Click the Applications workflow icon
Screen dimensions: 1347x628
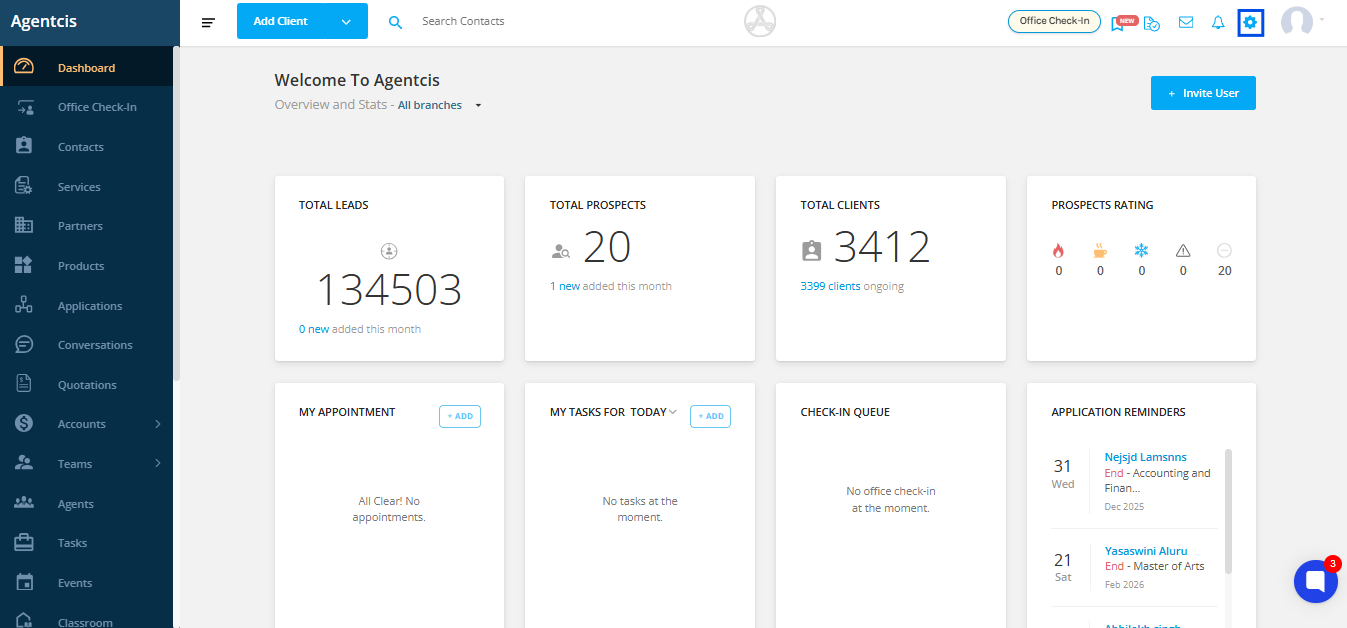(x=25, y=305)
